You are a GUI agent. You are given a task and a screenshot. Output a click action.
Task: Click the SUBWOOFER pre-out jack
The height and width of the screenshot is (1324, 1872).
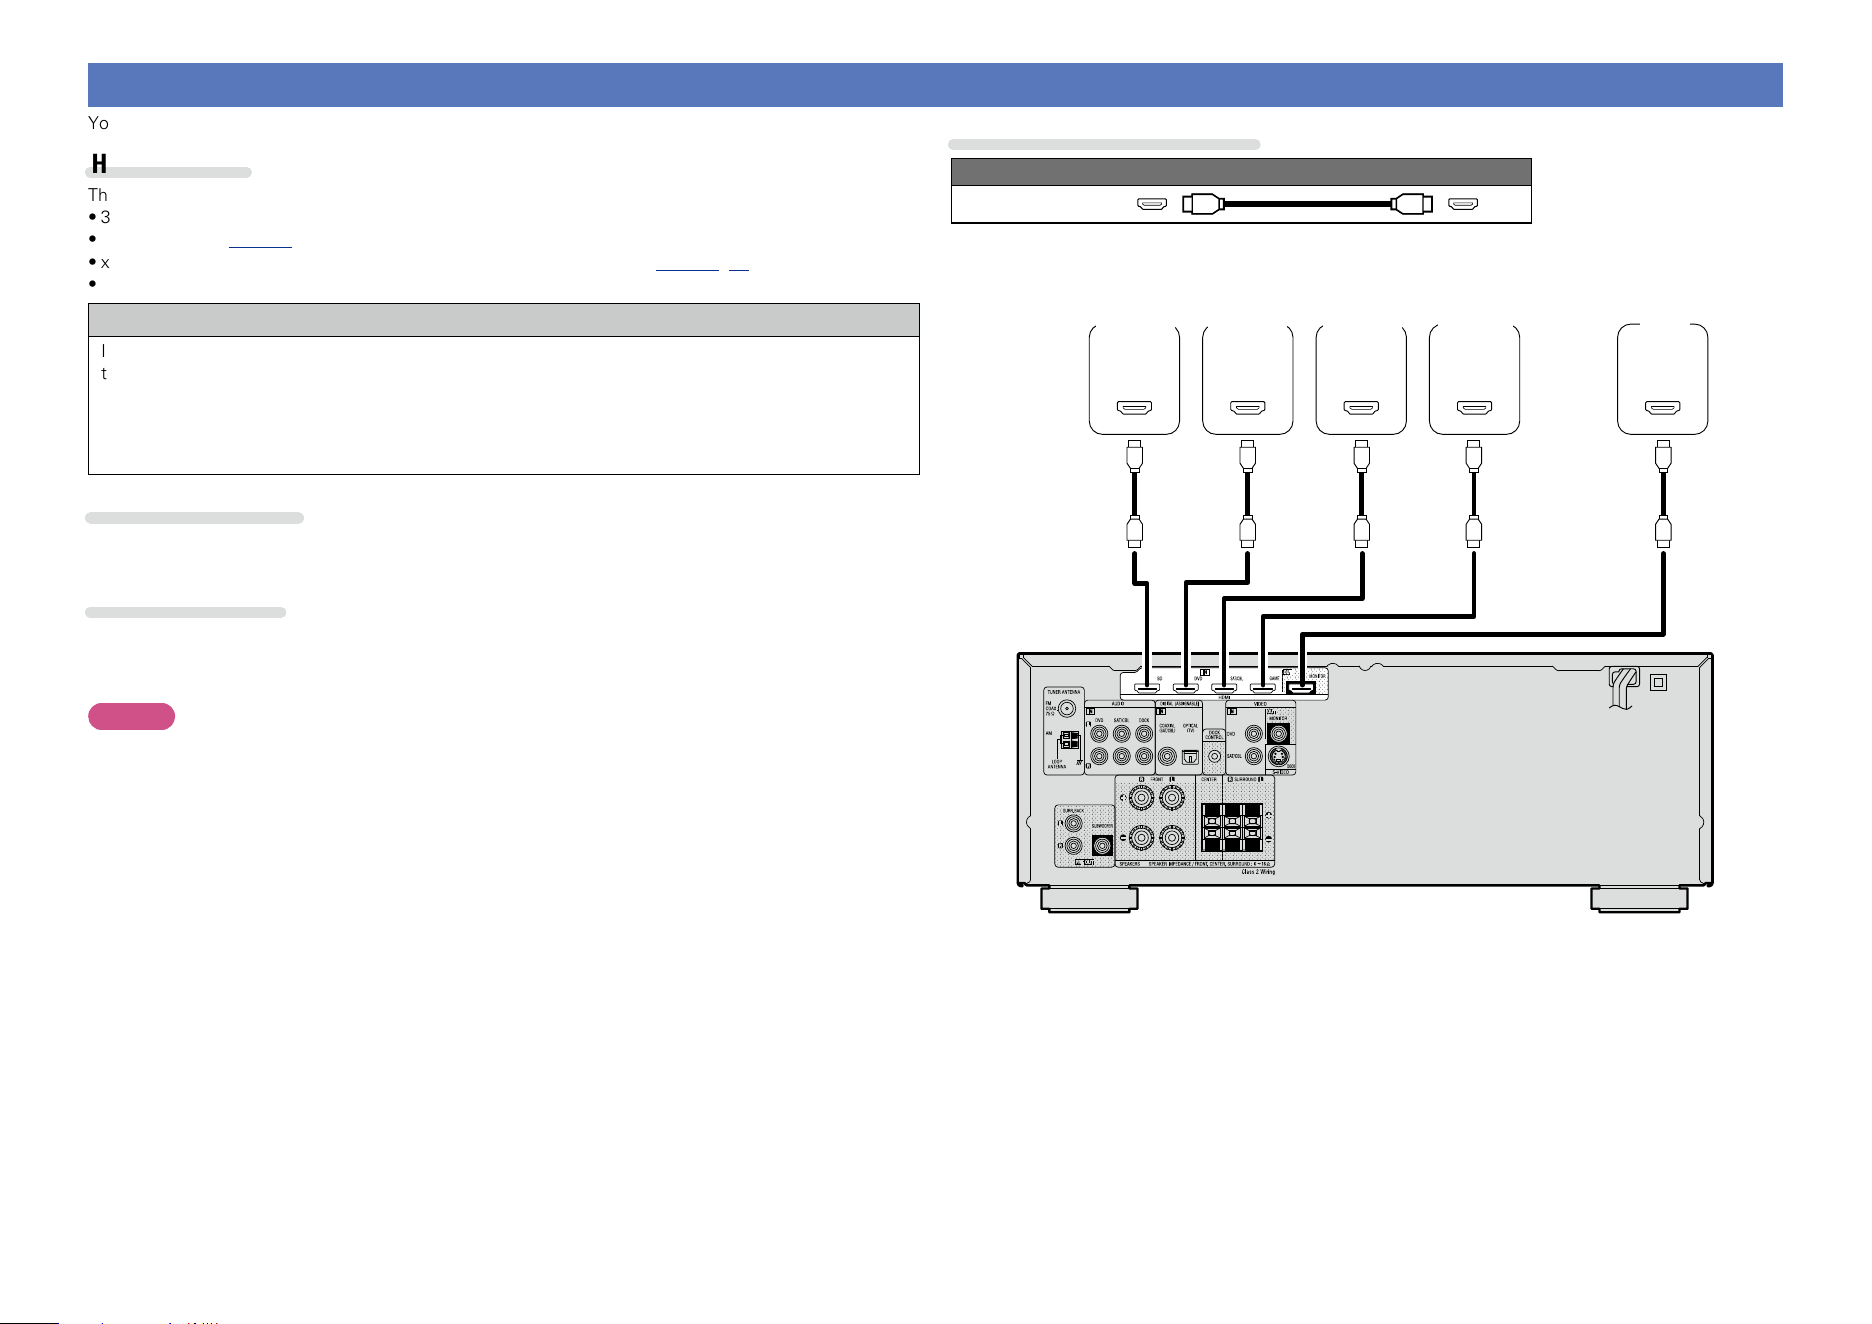point(1102,845)
